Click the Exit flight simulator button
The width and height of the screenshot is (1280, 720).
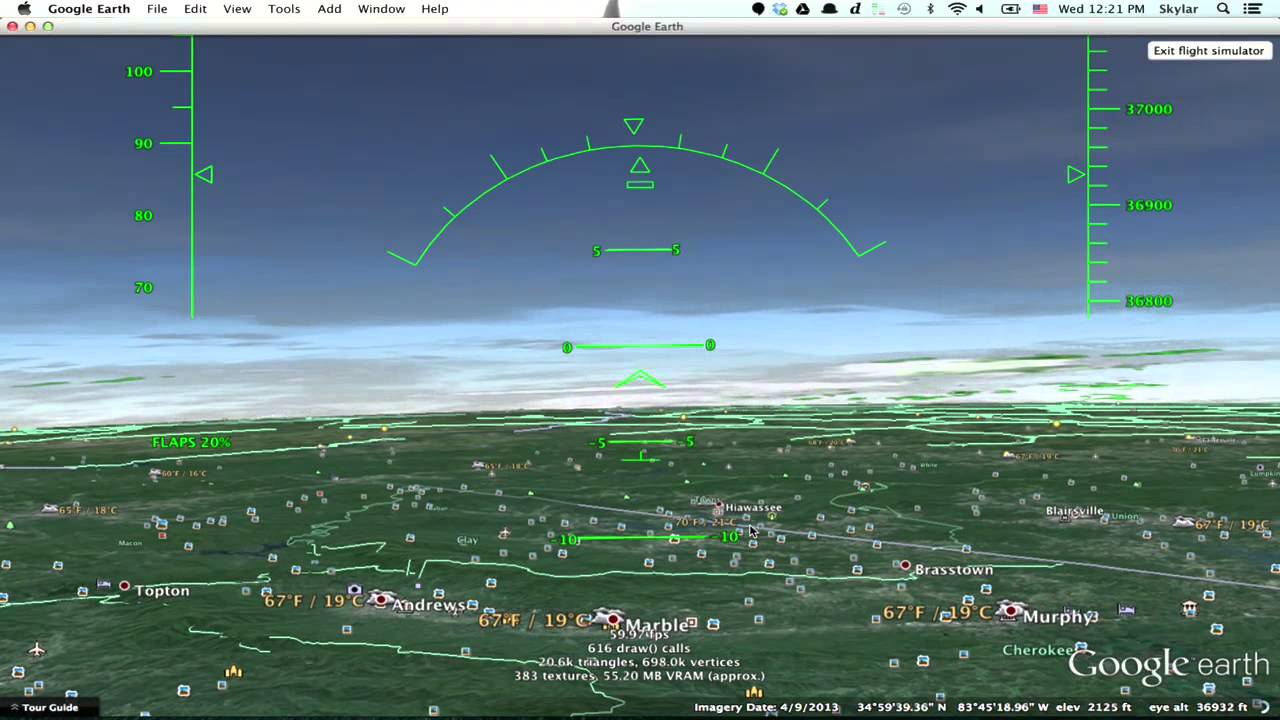1208,51
